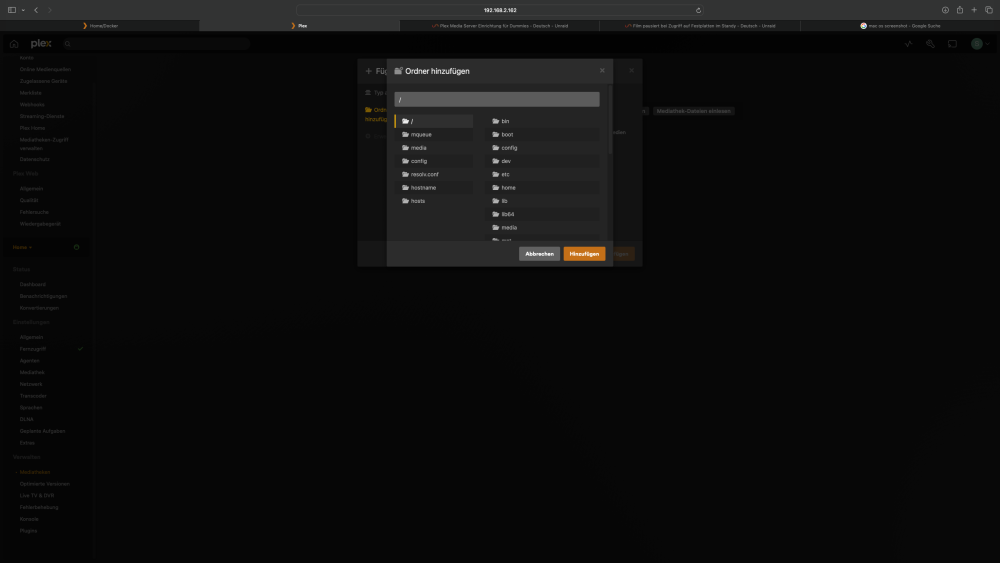Click Mediathek-Dateien einlesen button behind dialog

point(693,111)
